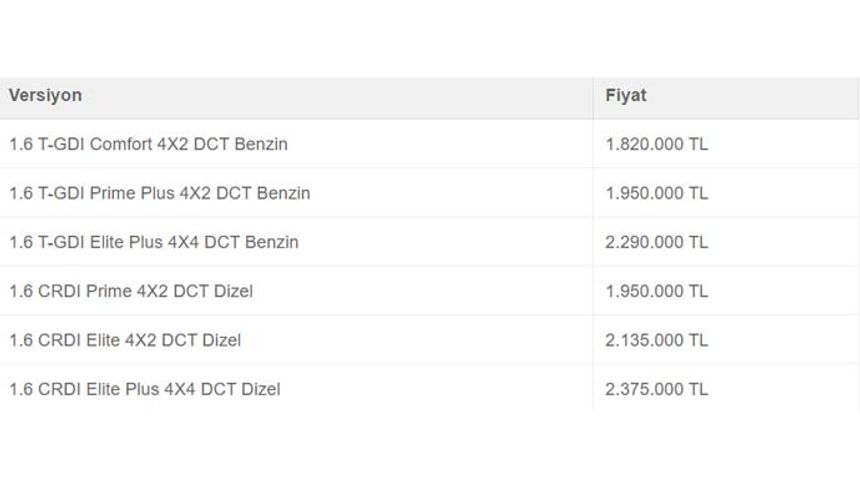The height and width of the screenshot is (504, 860).
Task: Click T-GDI text in the Prime Plus row
Action: pos(61,193)
